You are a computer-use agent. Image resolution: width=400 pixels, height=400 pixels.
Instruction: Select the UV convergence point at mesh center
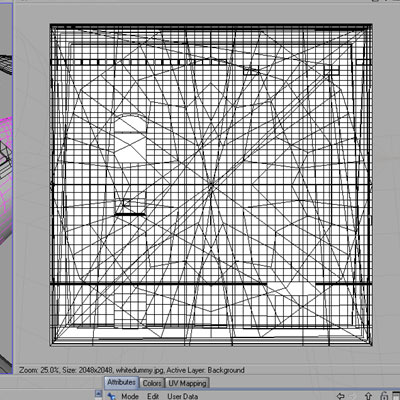(211, 184)
